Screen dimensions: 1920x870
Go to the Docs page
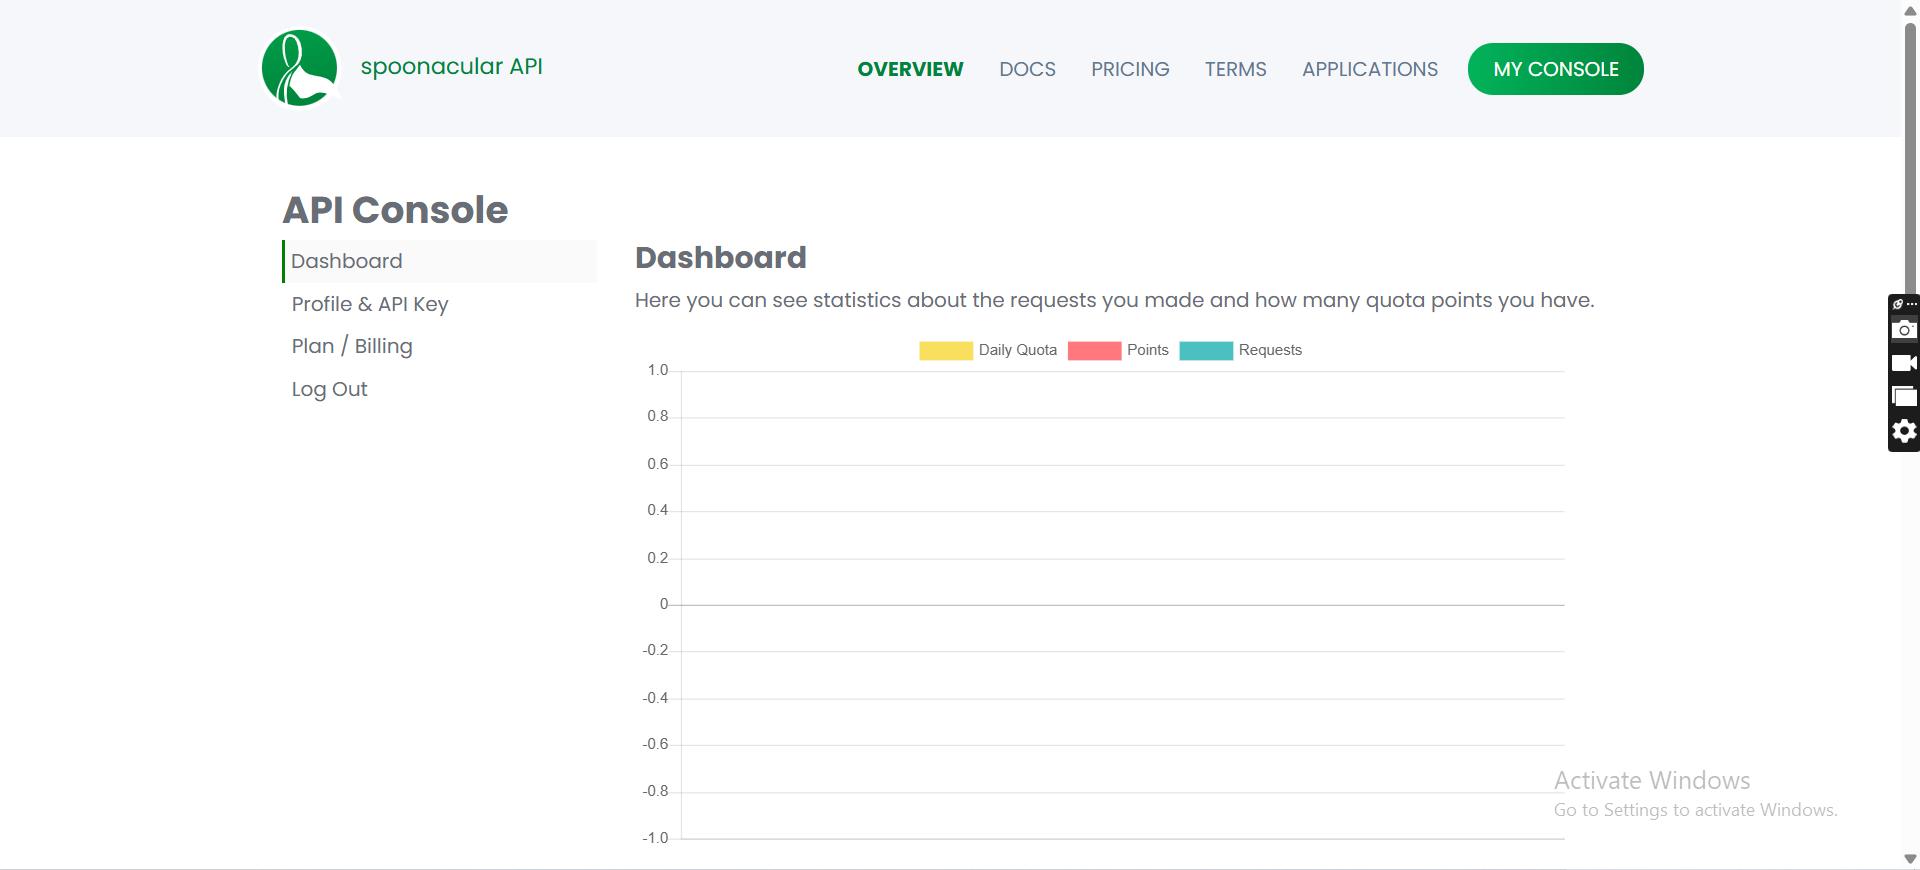[x=1027, y=69]
